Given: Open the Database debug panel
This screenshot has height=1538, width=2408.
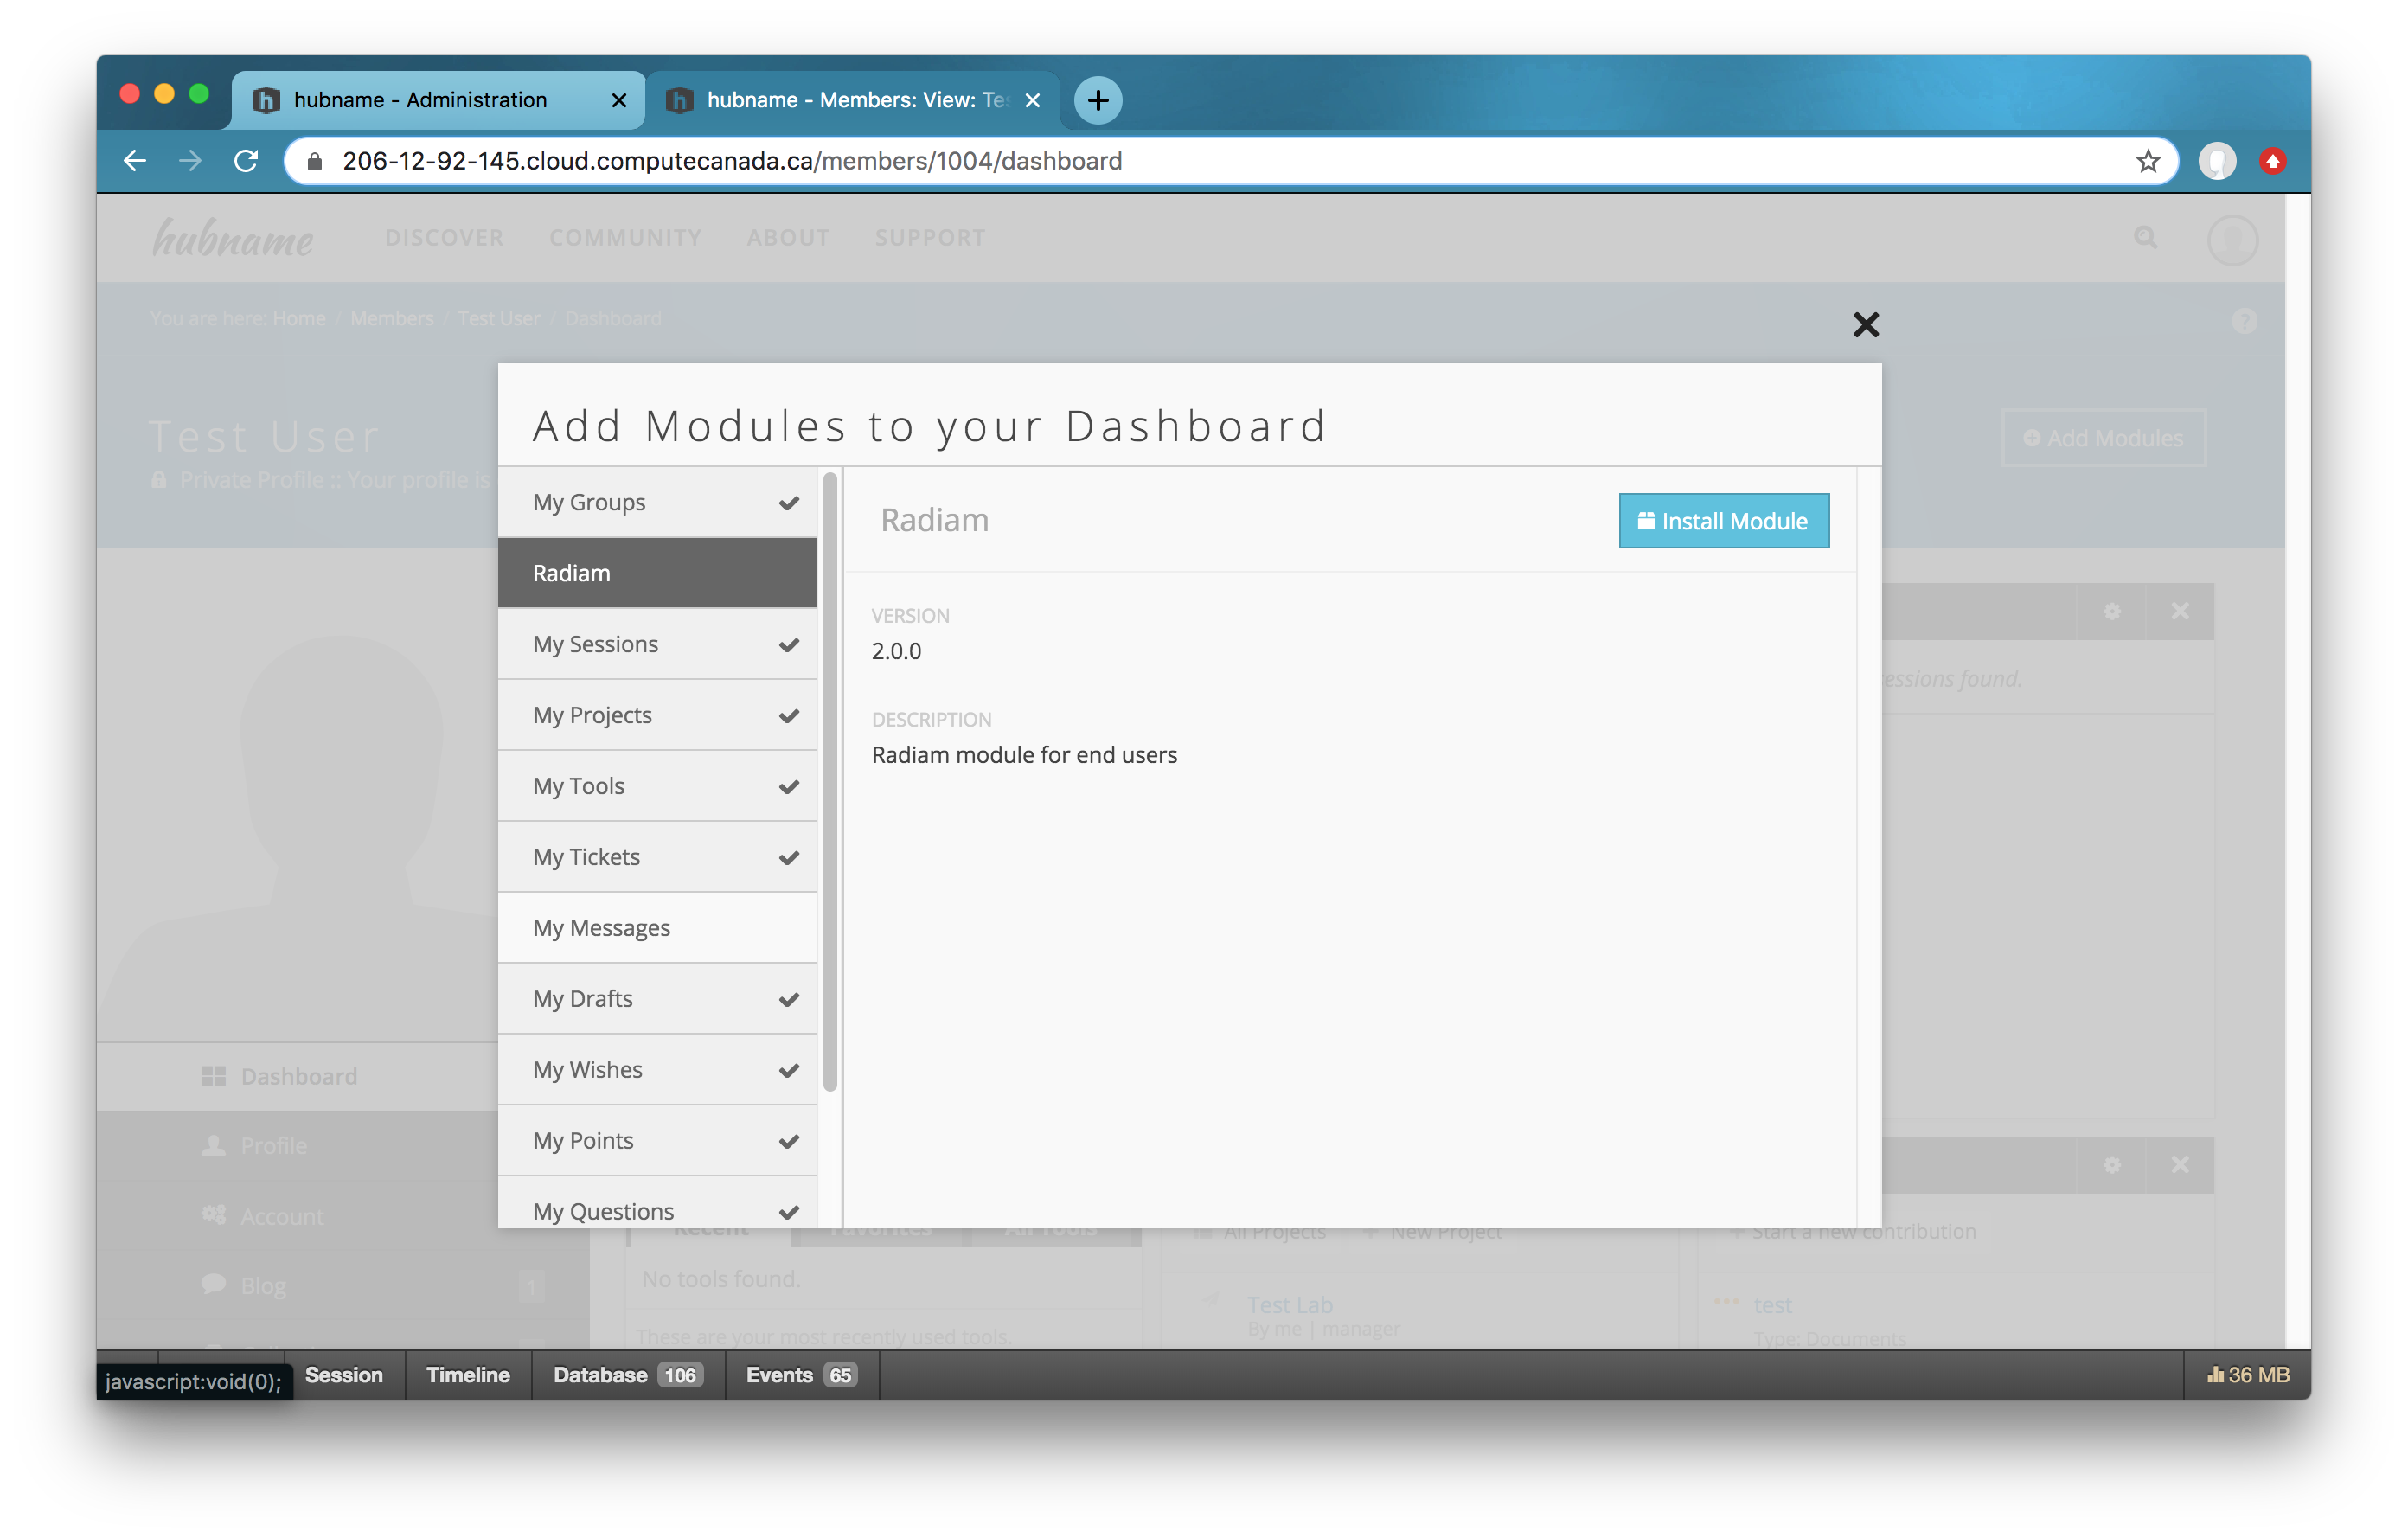Looking at the screenshot, I should coord(628,1375).
